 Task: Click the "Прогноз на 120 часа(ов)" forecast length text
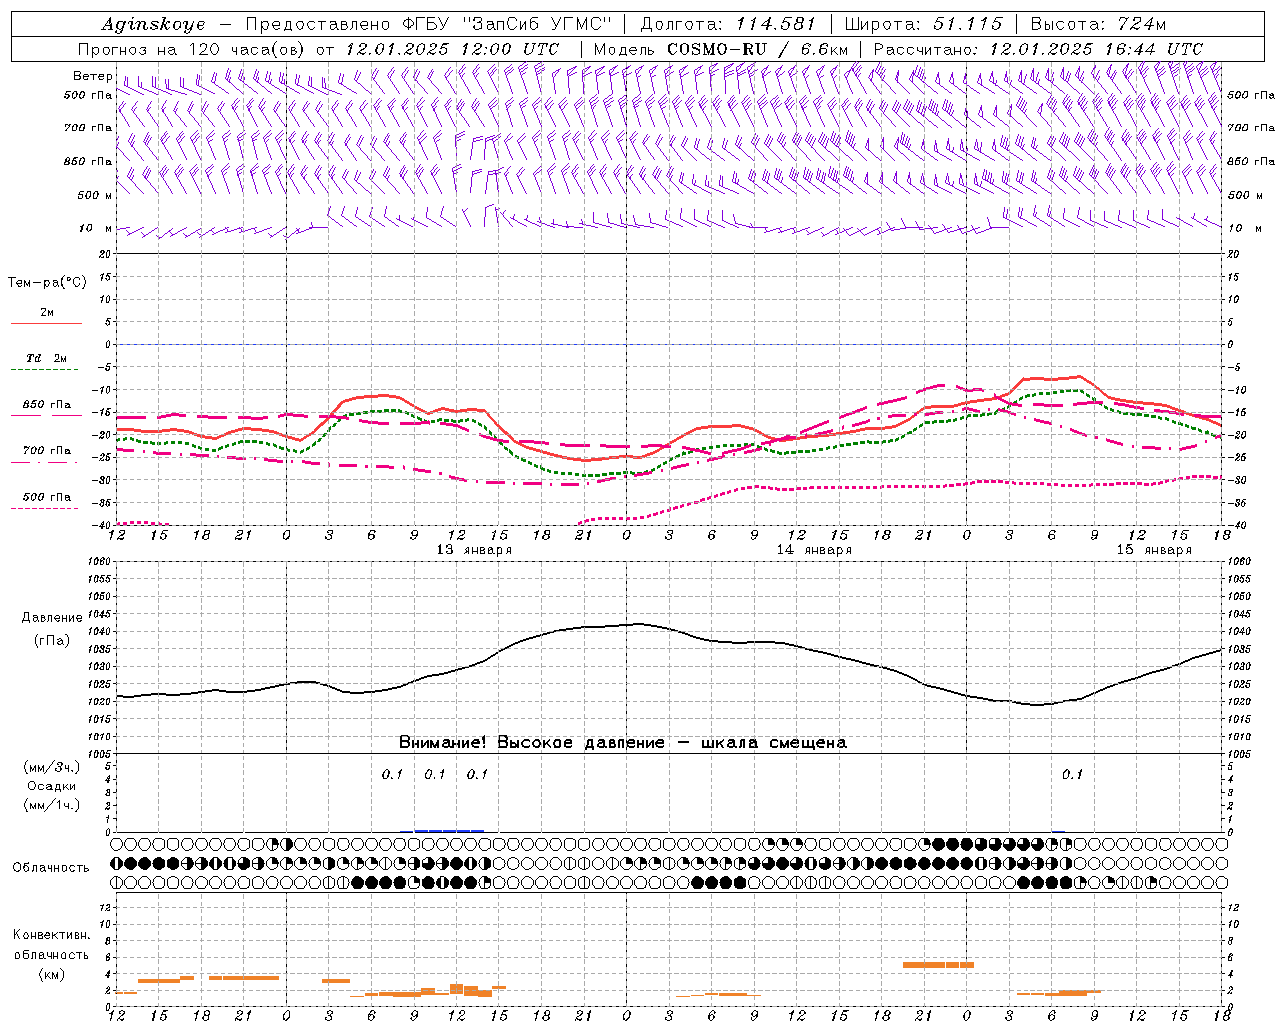tap(192, 49)
